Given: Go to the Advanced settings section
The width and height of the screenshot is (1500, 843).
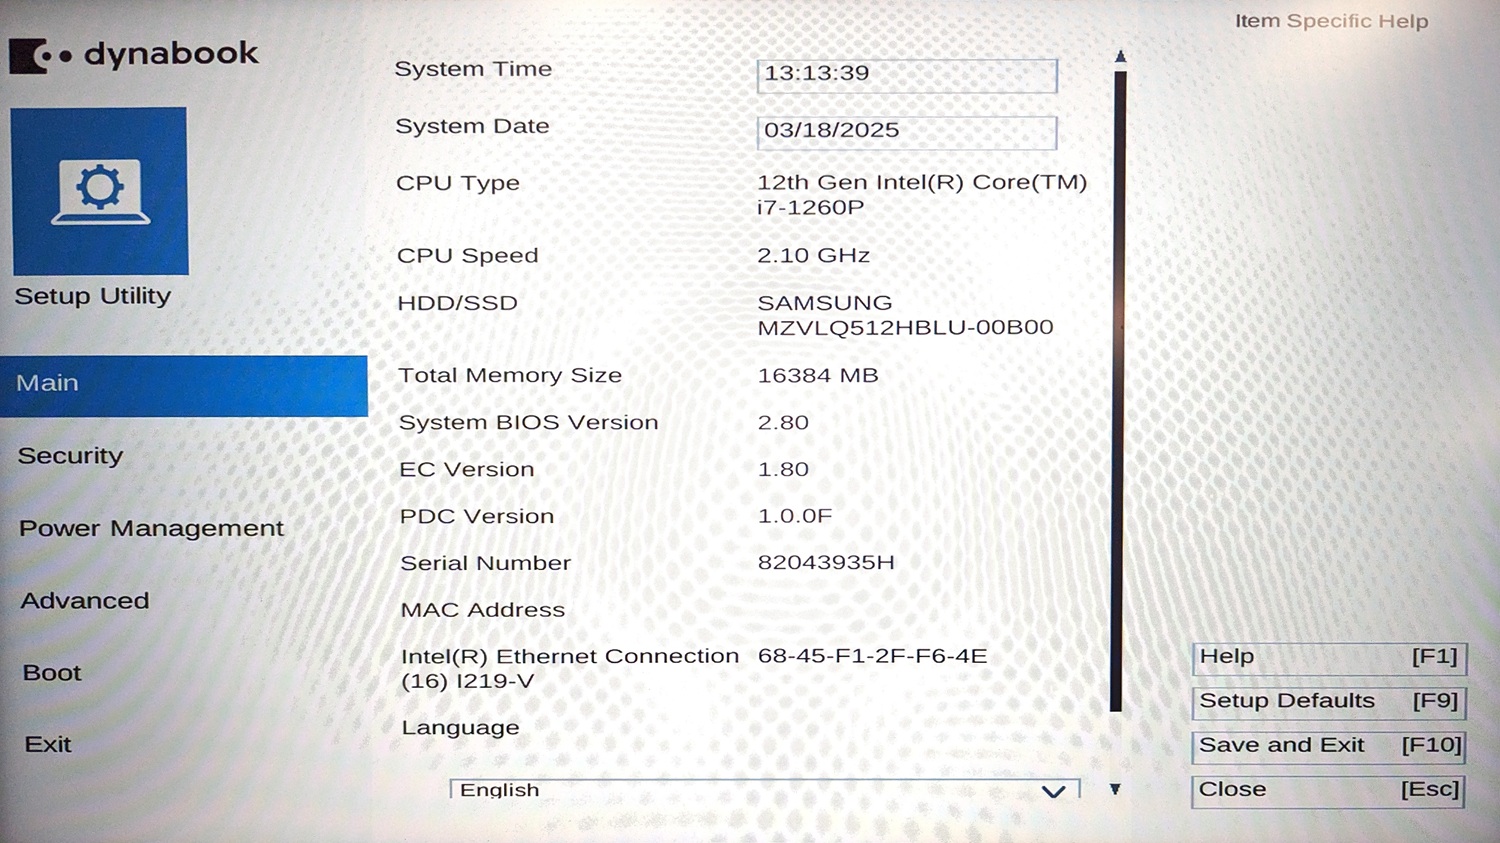Looking at the screenshot, I should point(85,601).
